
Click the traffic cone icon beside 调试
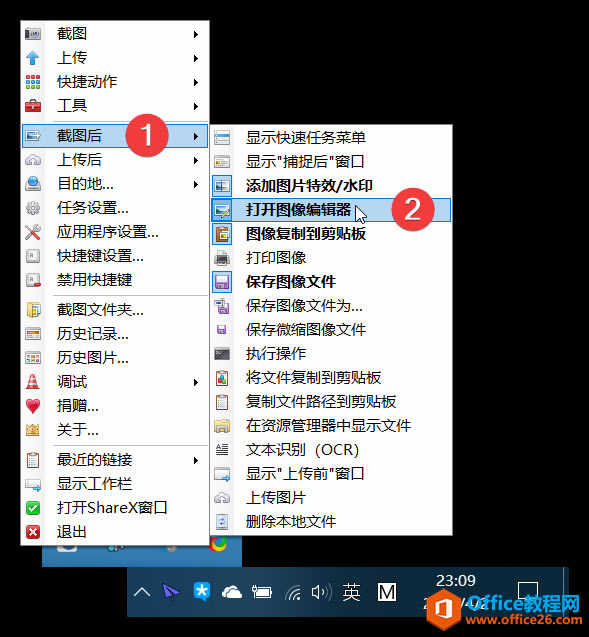pos(33,382)
